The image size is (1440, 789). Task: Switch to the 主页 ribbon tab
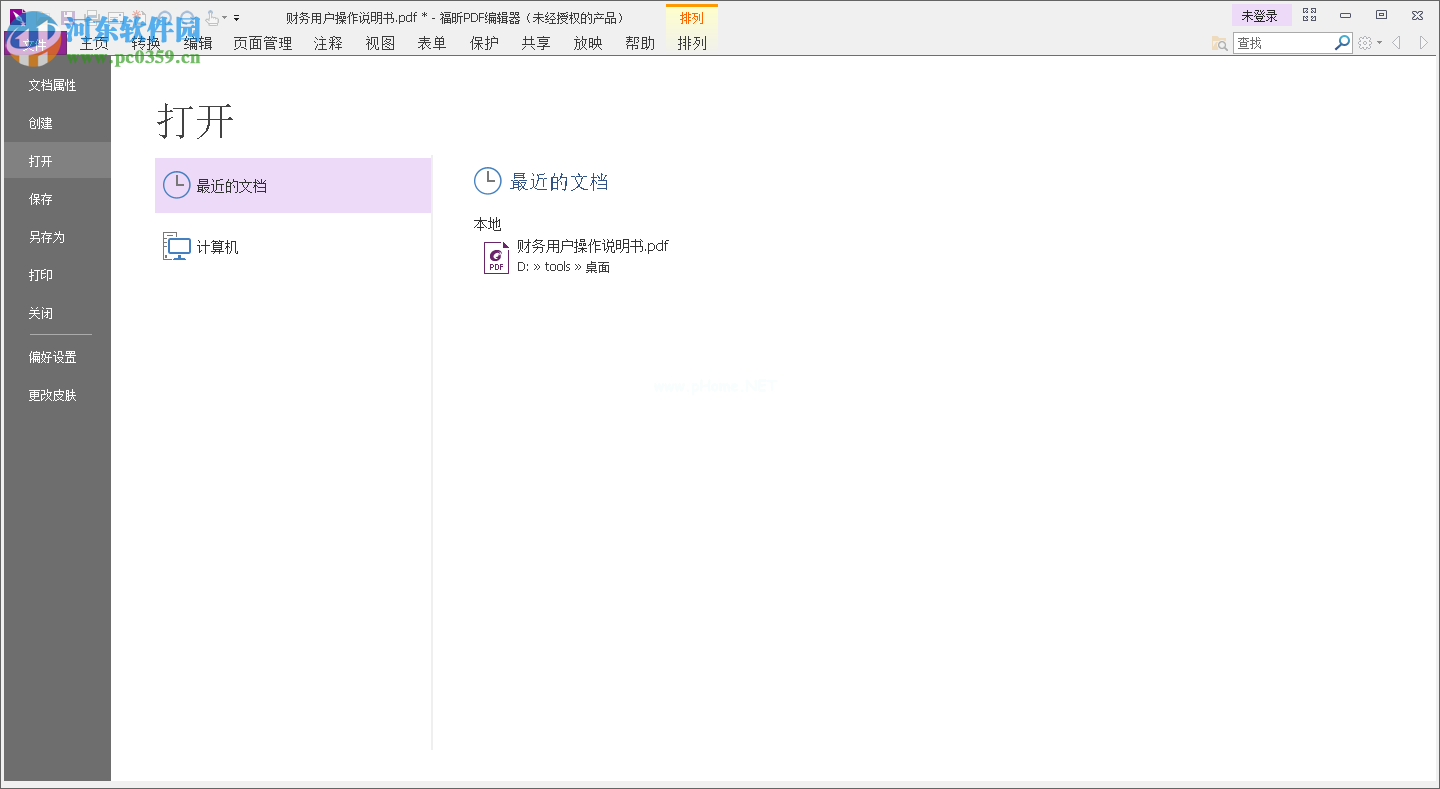(x=94, y=43)
